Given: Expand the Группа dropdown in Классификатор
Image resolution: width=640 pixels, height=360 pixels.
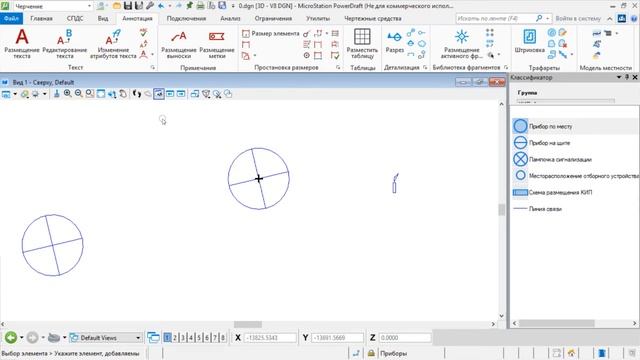Looking at the screenshot, I should point(565,101).
